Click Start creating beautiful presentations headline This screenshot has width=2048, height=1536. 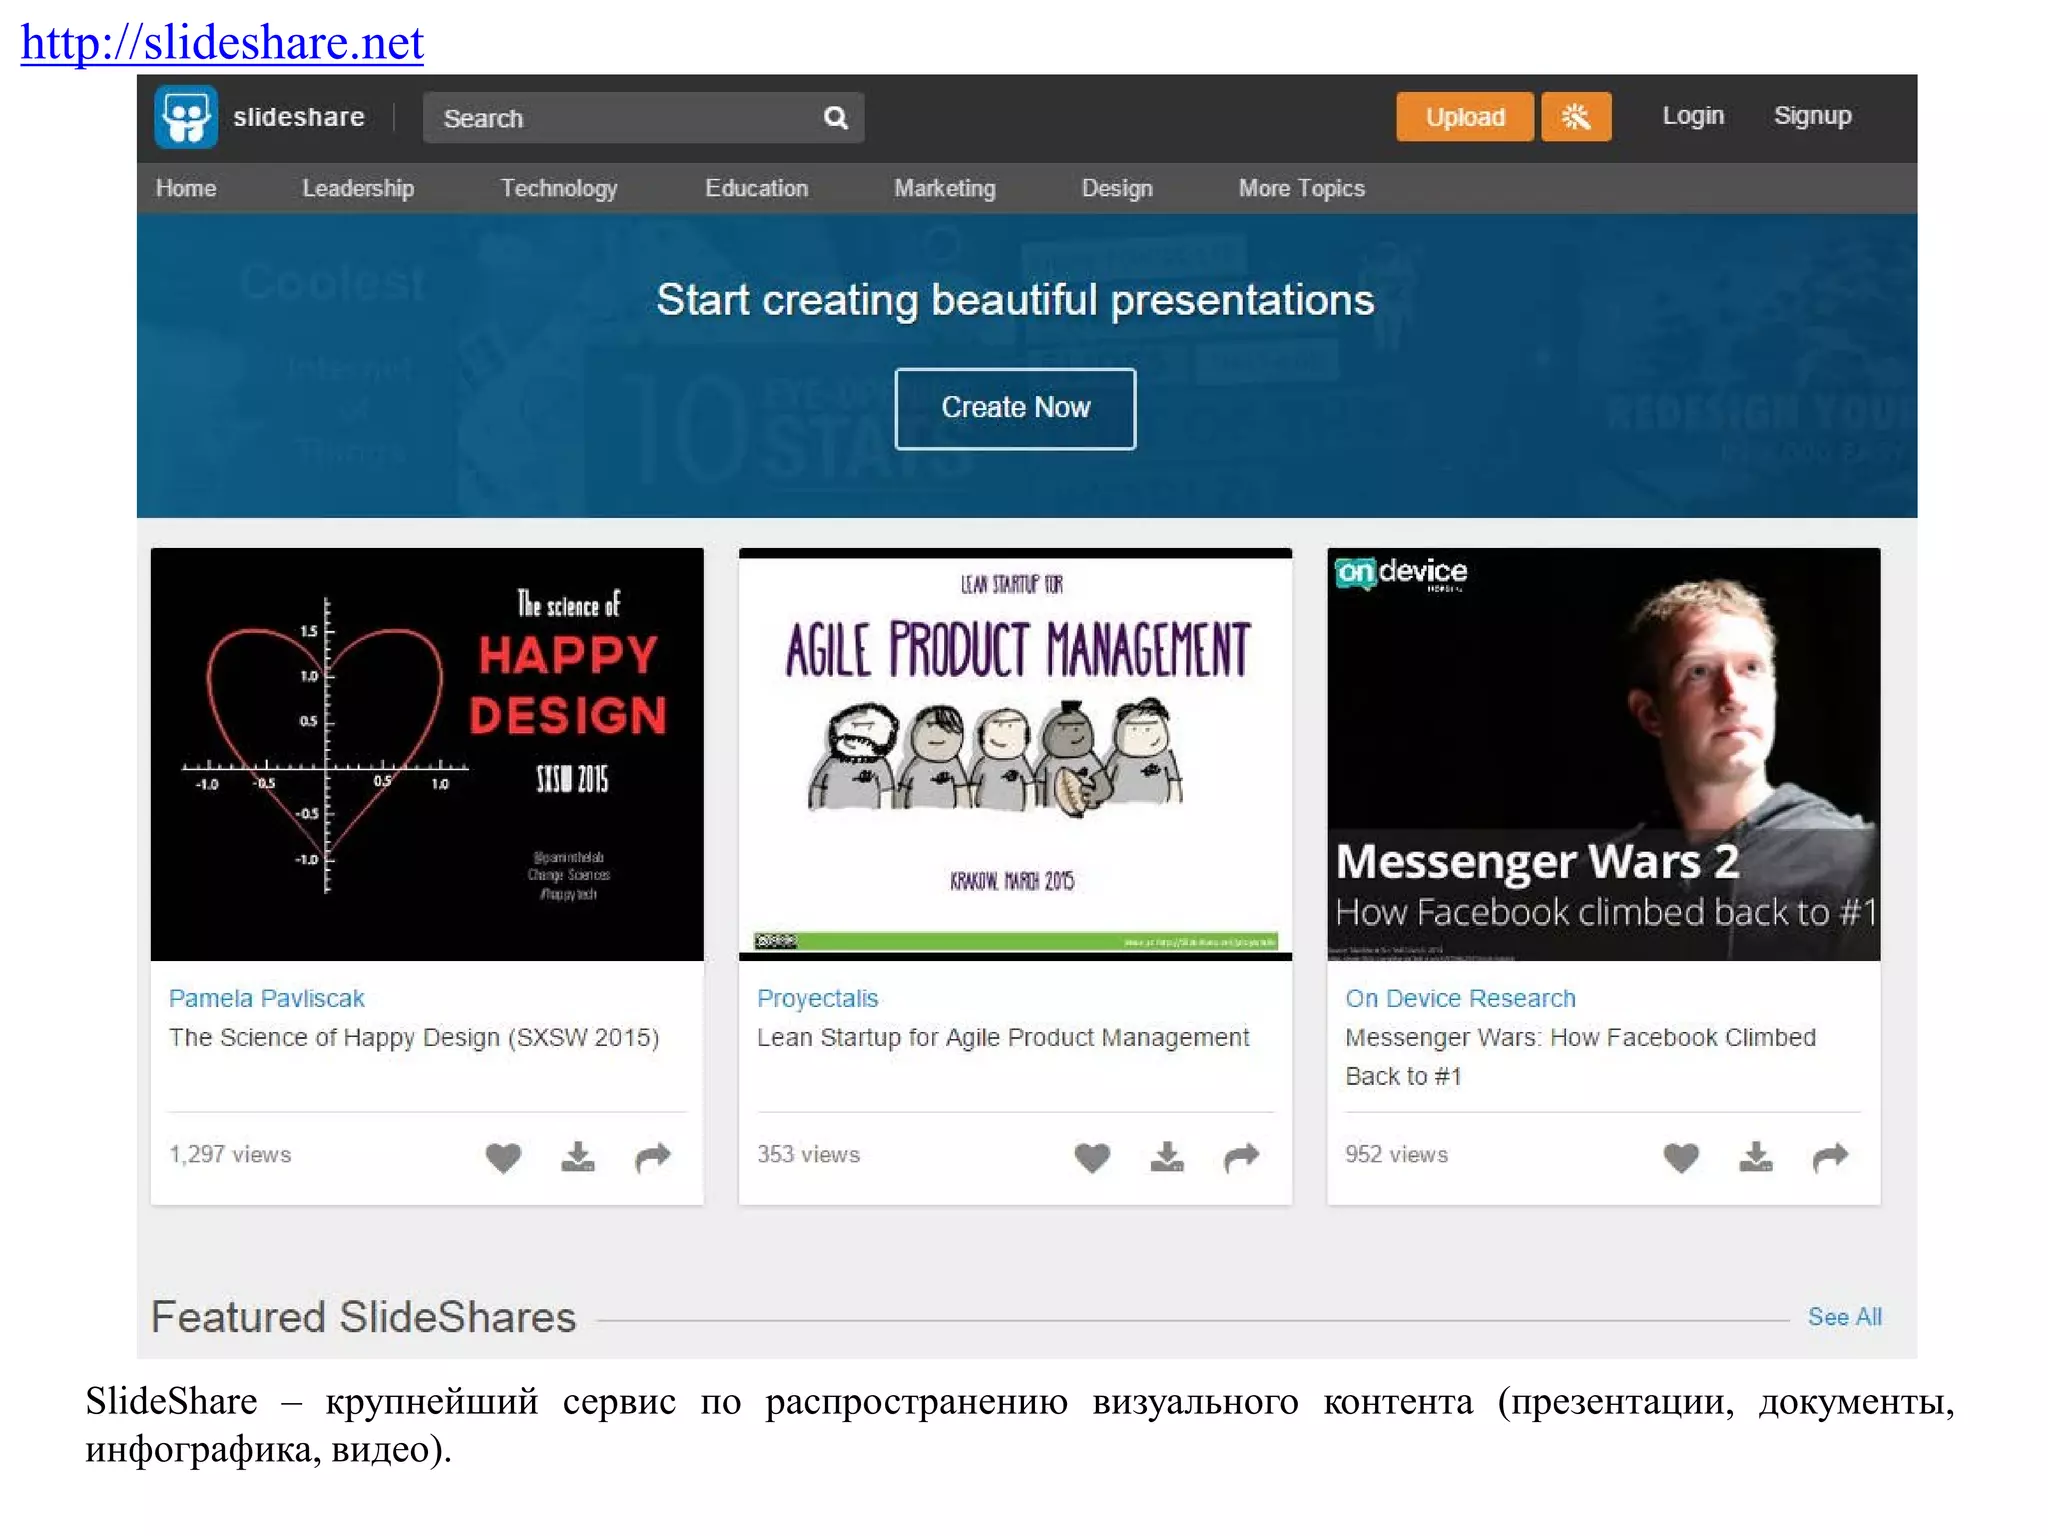pos(1015,300)
